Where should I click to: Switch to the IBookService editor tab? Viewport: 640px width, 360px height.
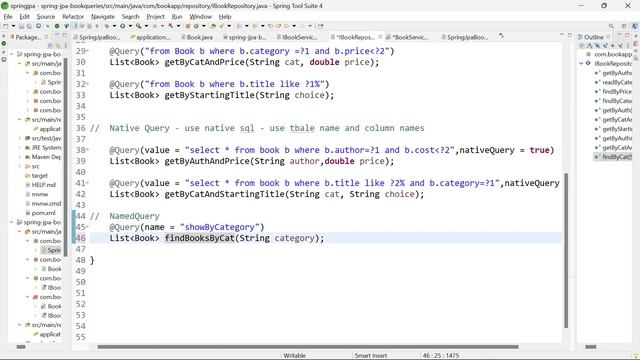pyautogui.click(x=297, y=37)
